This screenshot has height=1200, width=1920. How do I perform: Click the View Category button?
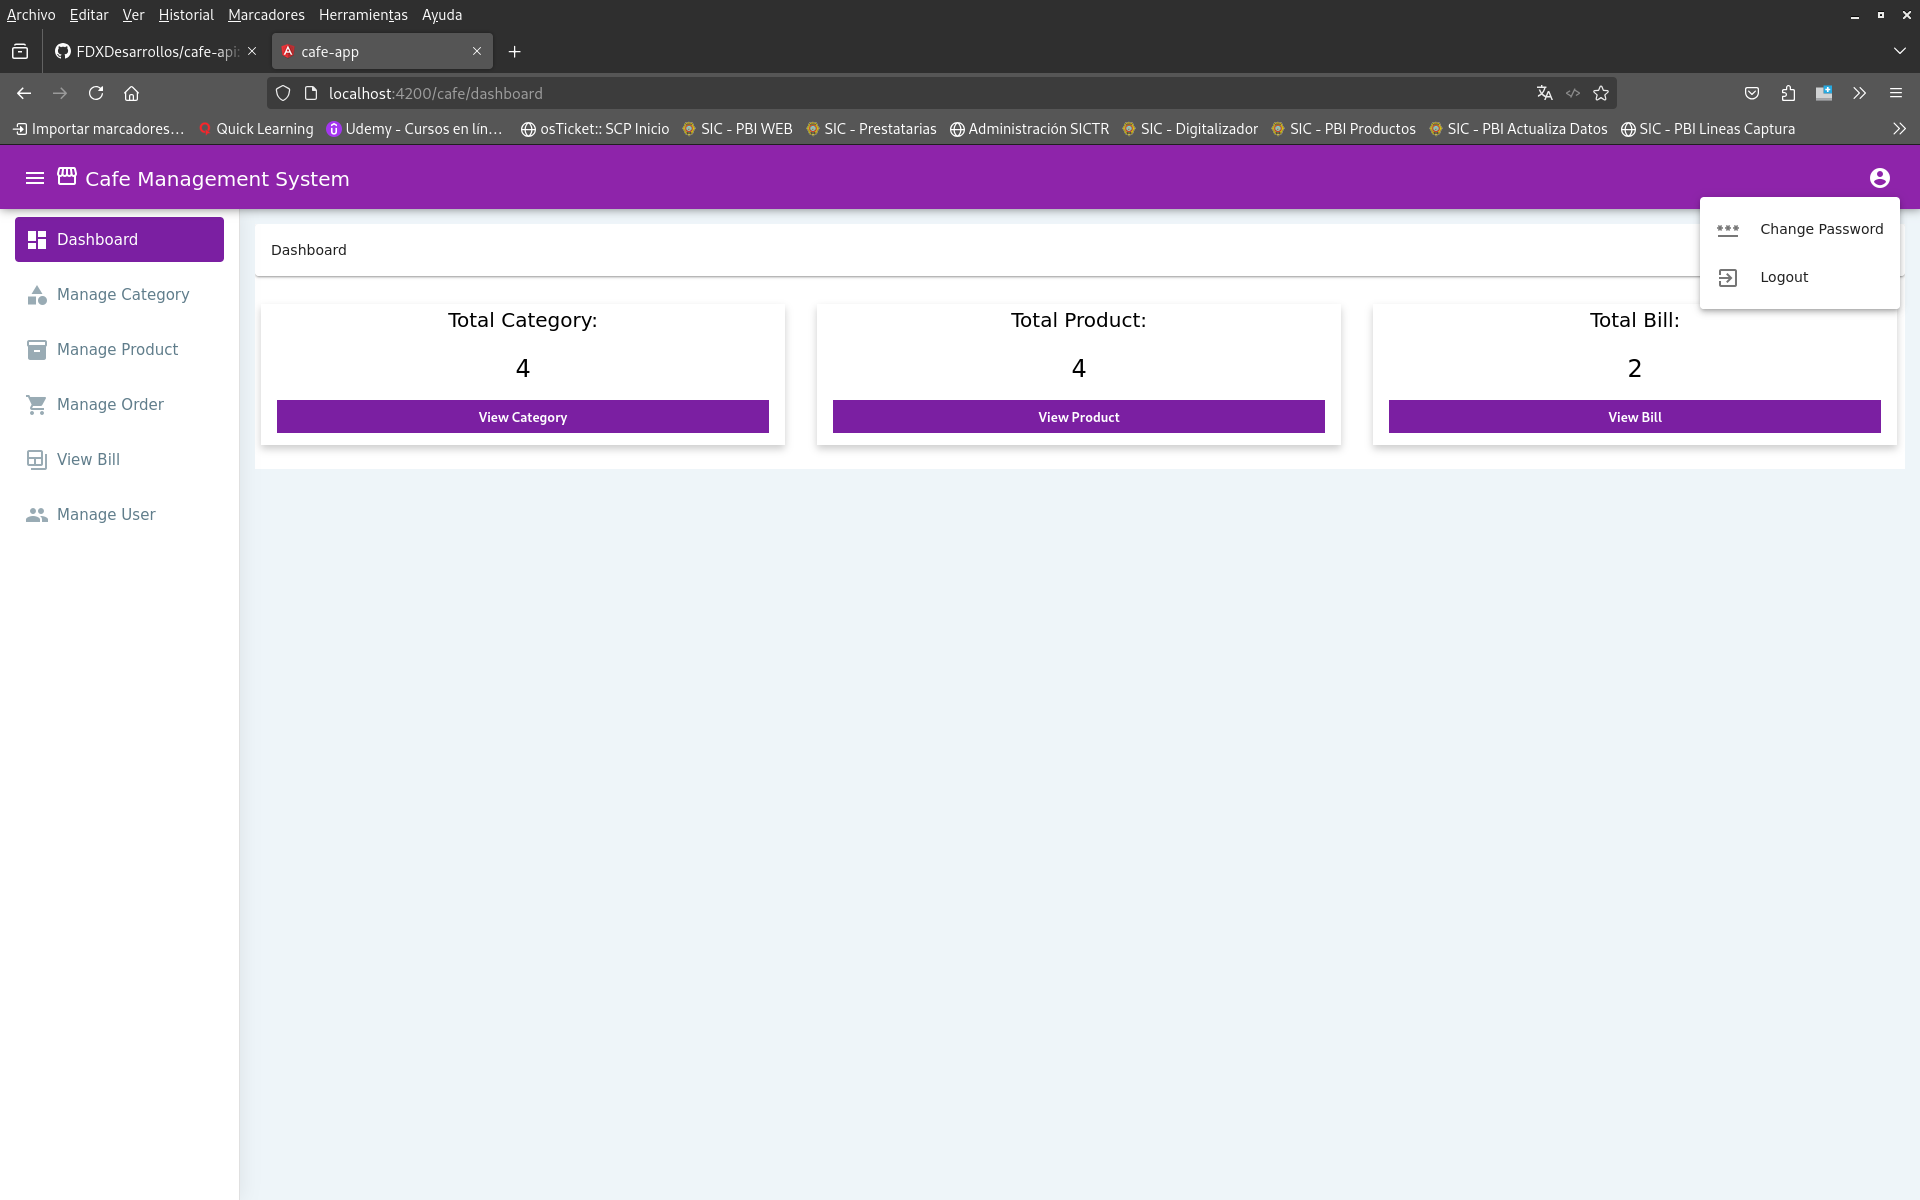523,417
